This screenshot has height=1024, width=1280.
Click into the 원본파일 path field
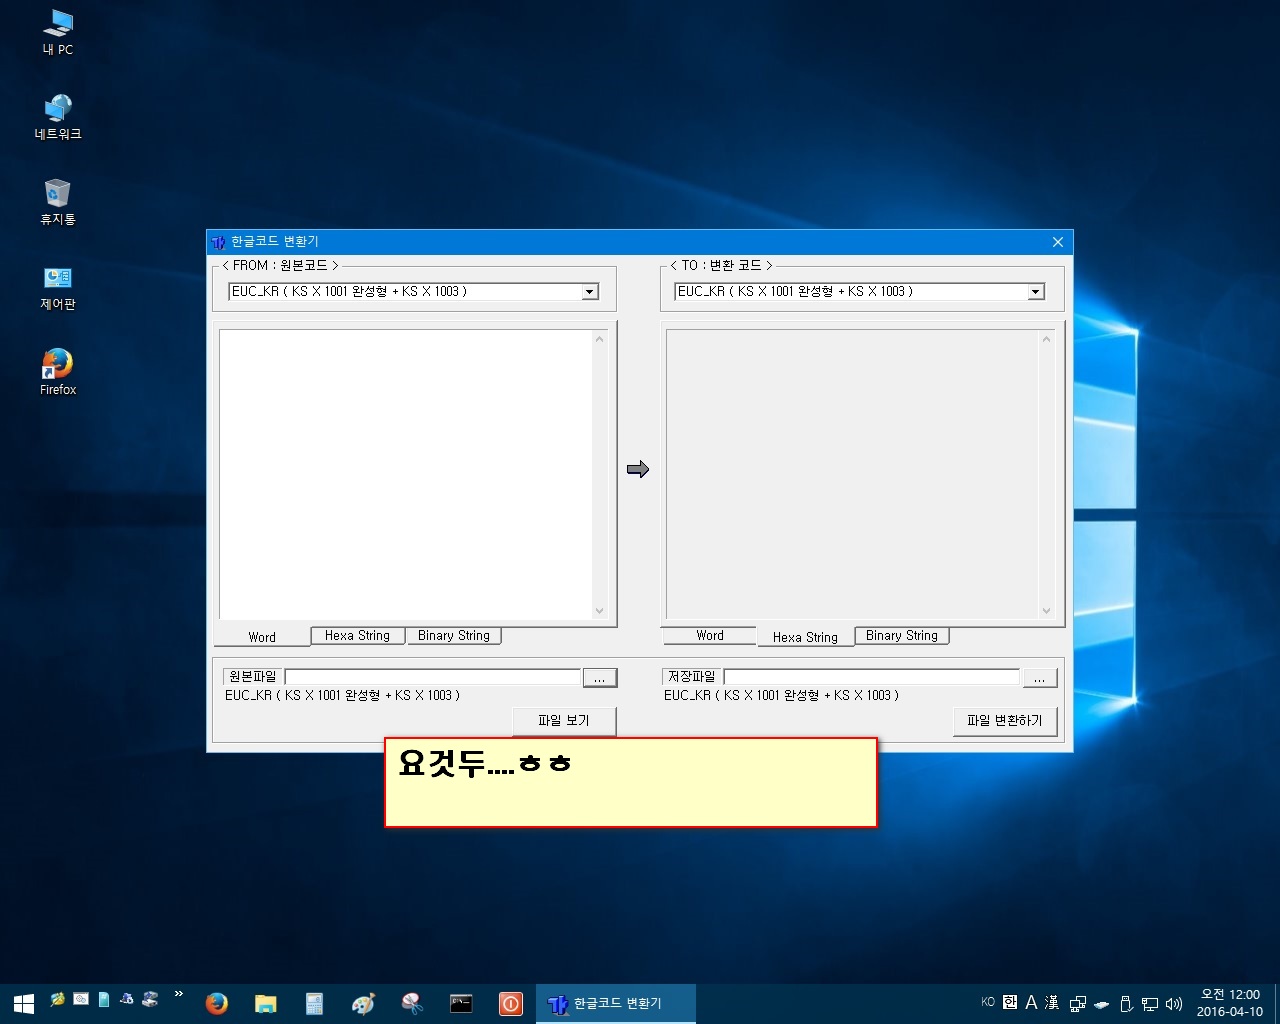tap(433, 677)
